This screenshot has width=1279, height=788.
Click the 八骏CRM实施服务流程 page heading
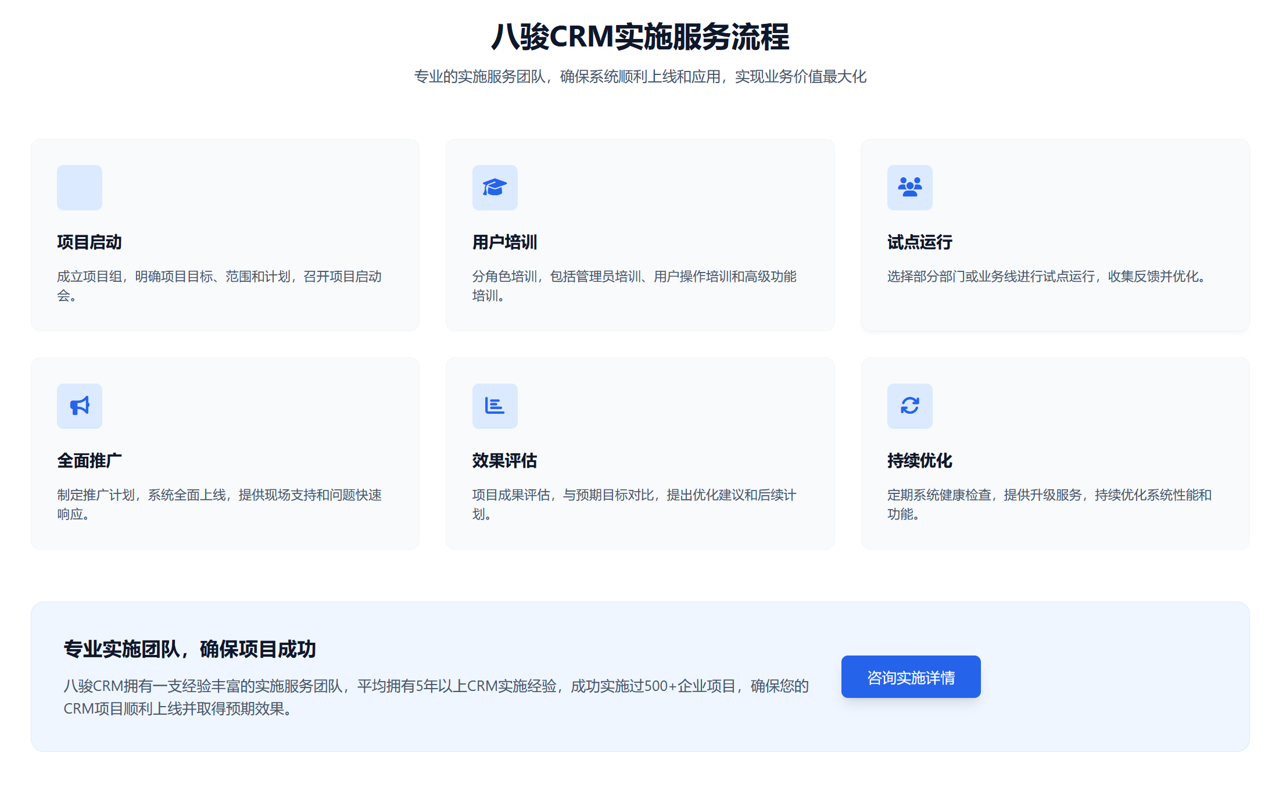click(x=639, y=37)
